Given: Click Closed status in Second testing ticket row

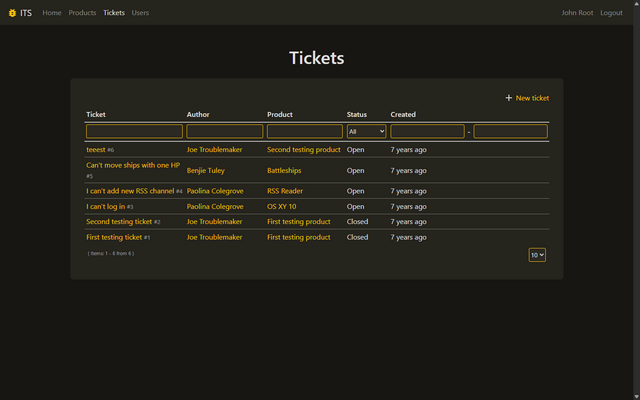Looking at the screenshot, I should (x=358, y=222).
